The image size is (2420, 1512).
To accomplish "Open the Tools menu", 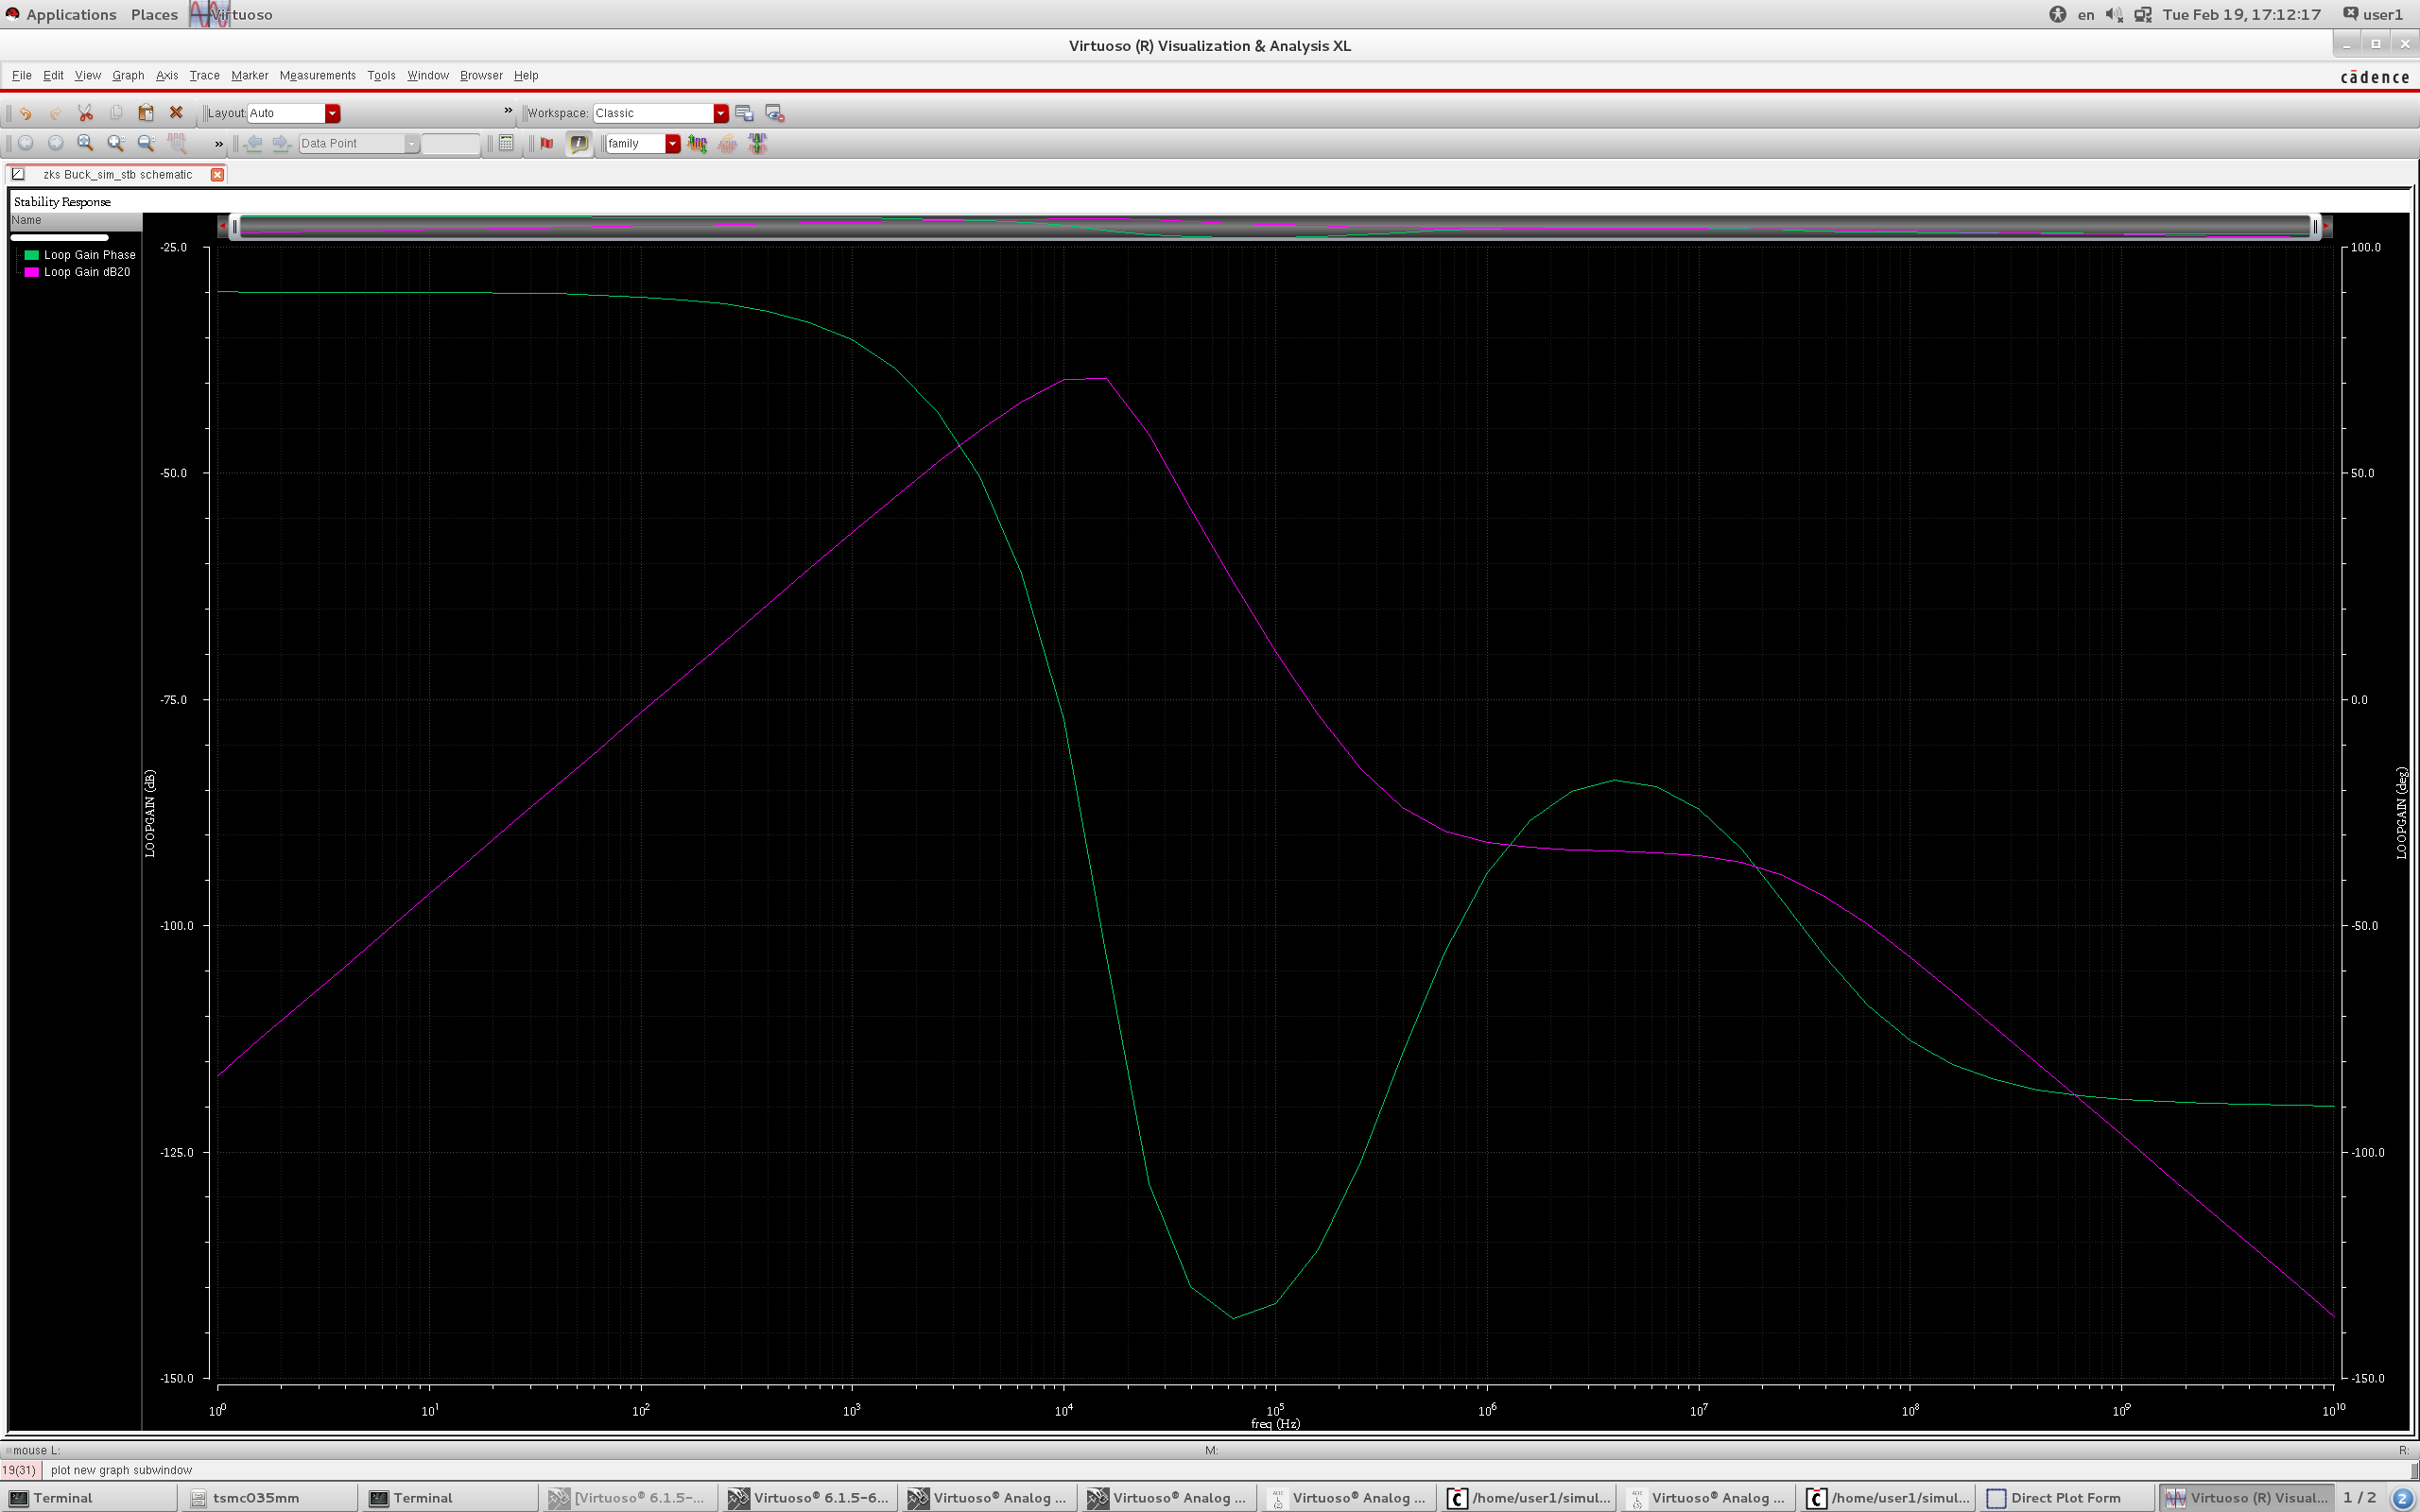I will click(x=381, y=75).
